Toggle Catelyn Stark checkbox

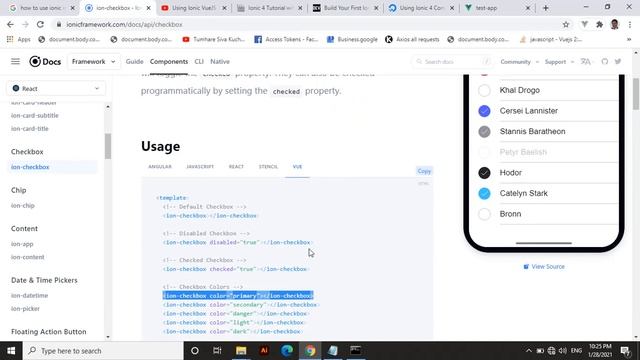coord(484,193)
